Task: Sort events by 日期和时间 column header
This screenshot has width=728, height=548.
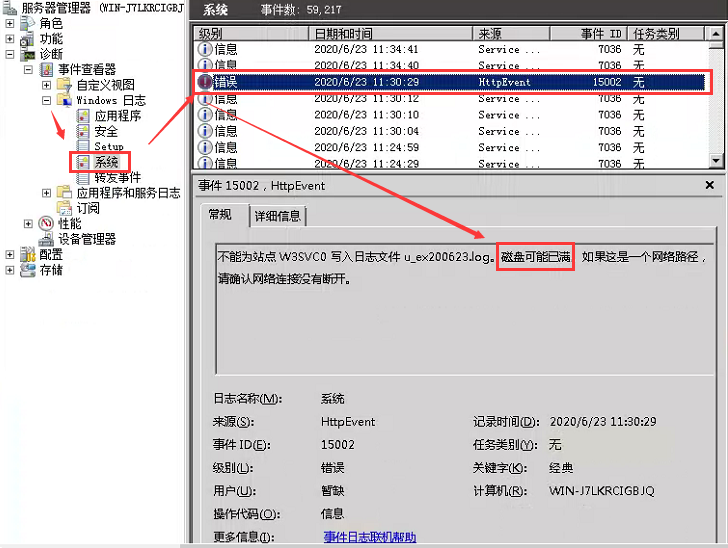Action: click(390, 33)
